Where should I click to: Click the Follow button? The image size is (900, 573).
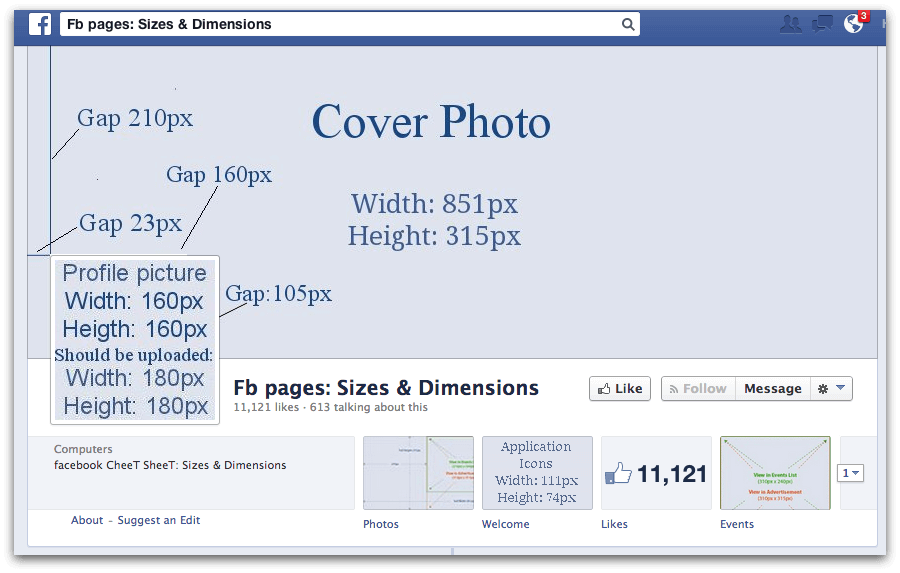(699, 389)
